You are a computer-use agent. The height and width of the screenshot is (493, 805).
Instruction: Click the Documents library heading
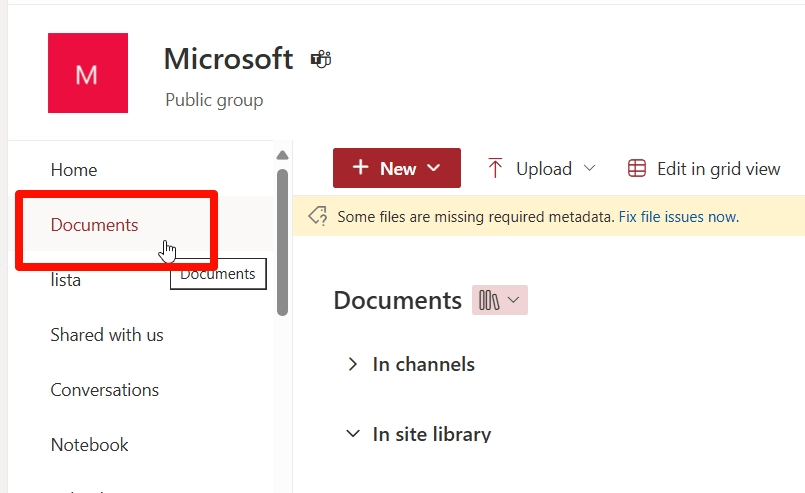click(x=397, y=300)
